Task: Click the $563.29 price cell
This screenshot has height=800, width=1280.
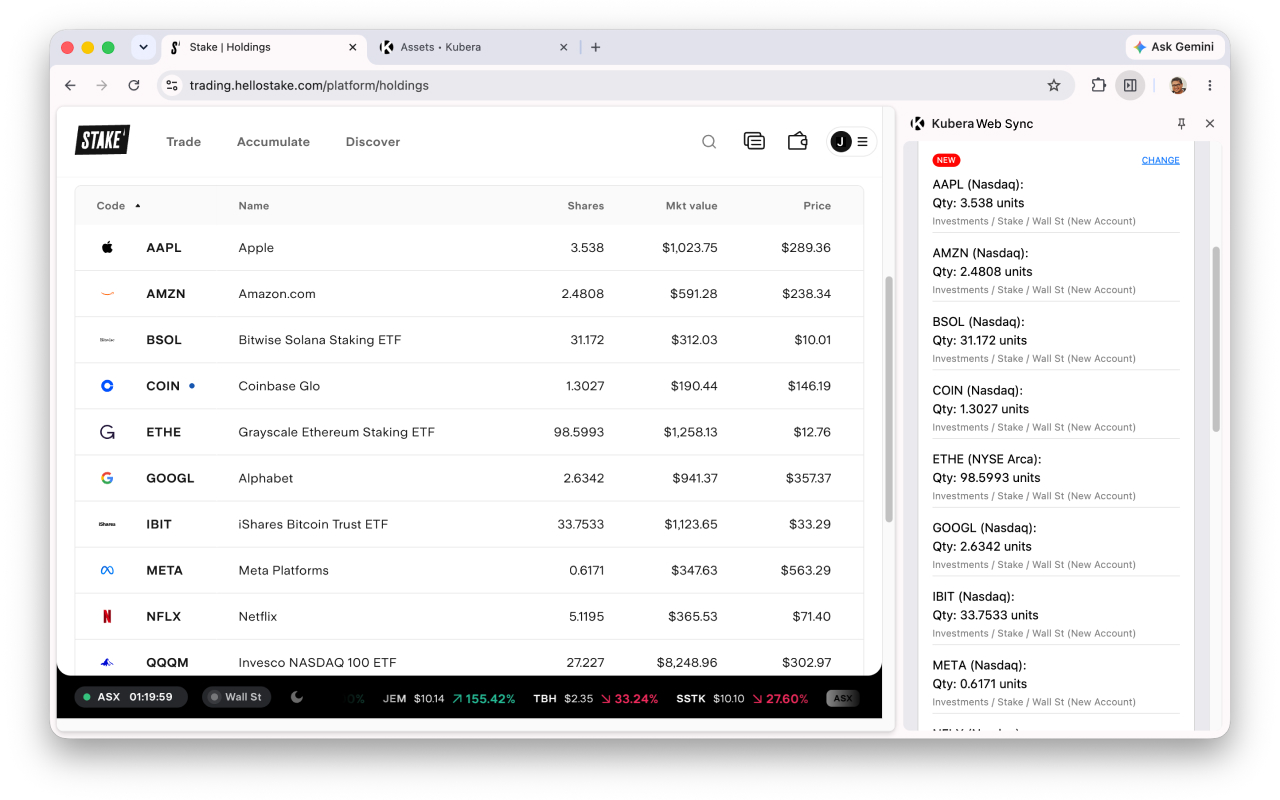Action: [806, 570]
